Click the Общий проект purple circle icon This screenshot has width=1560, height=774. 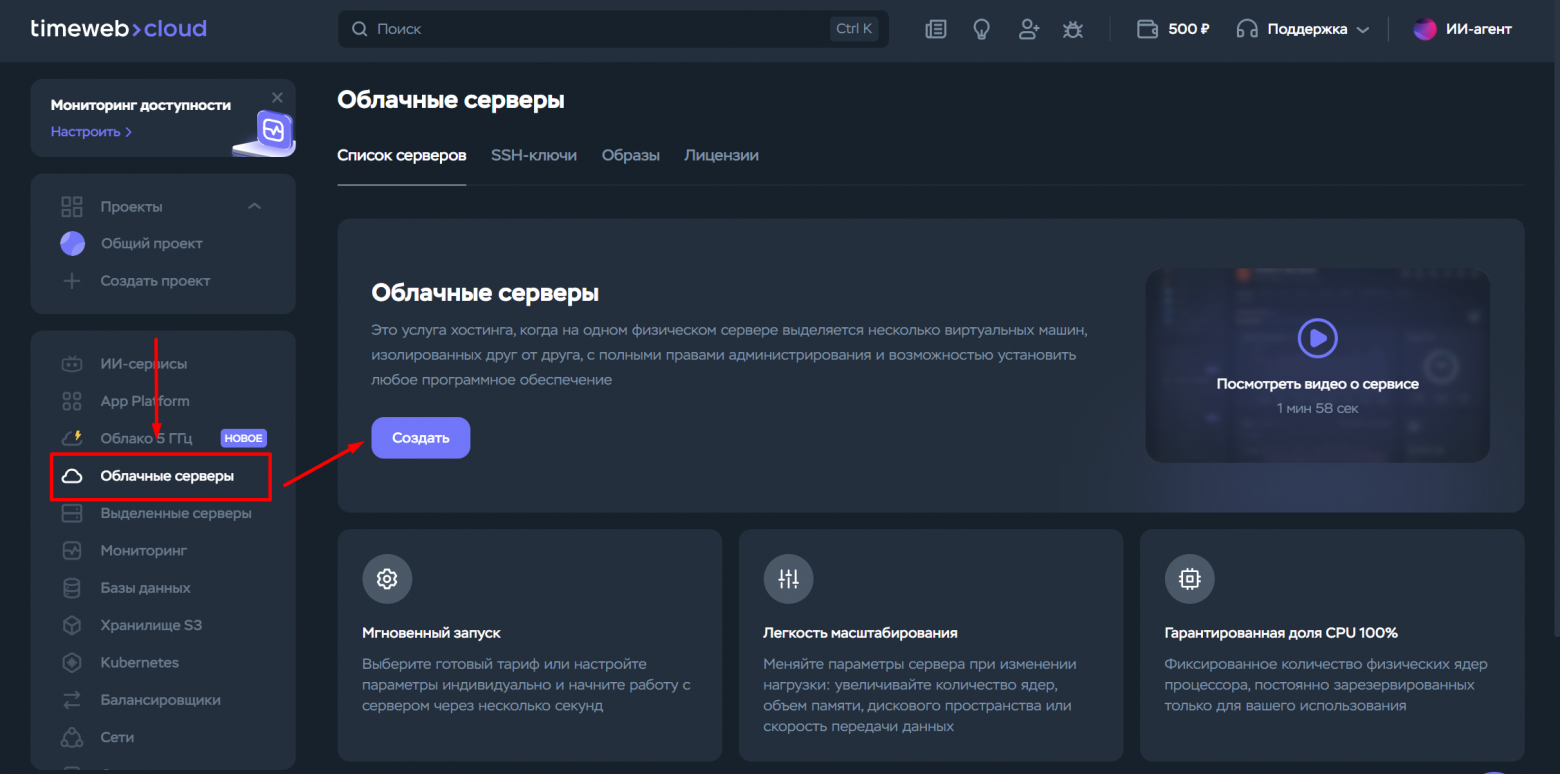tap(72, 243)
